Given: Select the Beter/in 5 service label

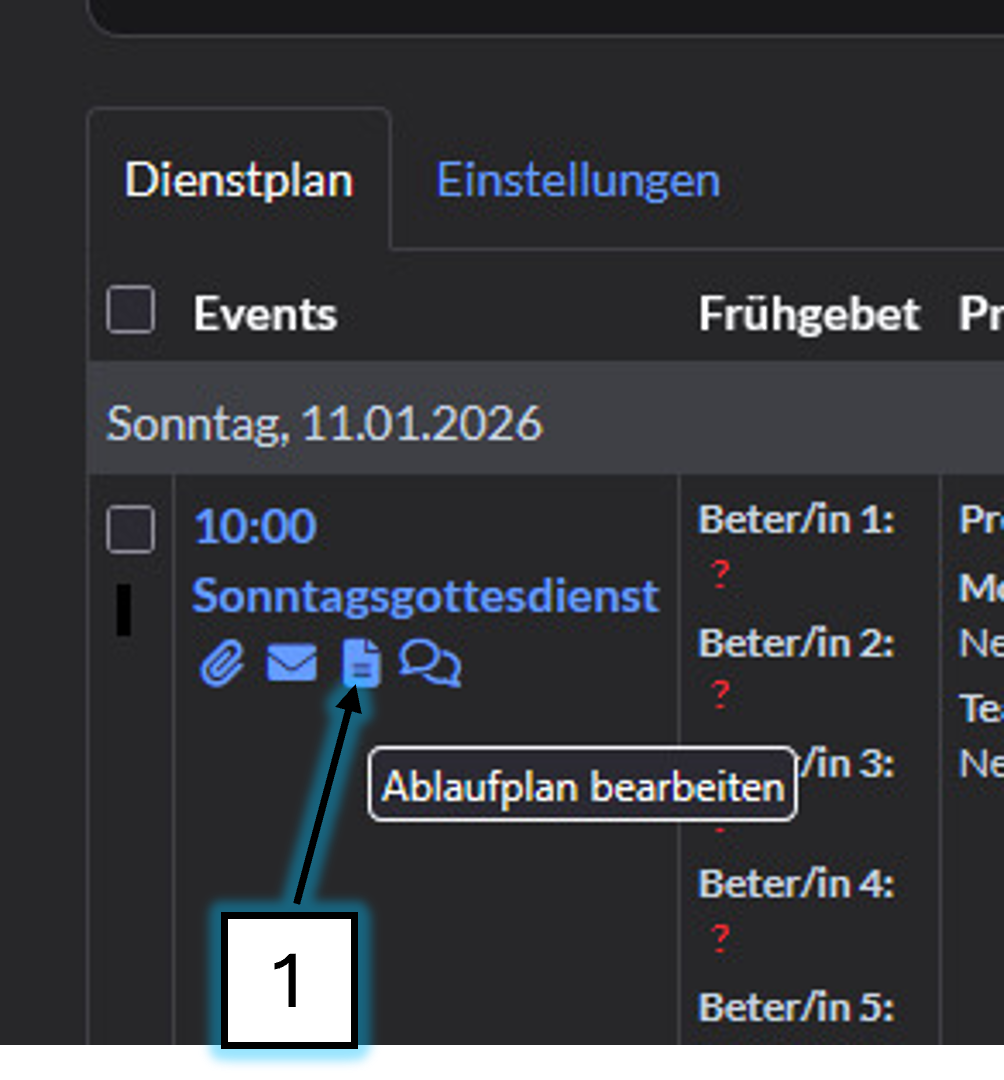Looking at the screenshot, I should 796,1006.
